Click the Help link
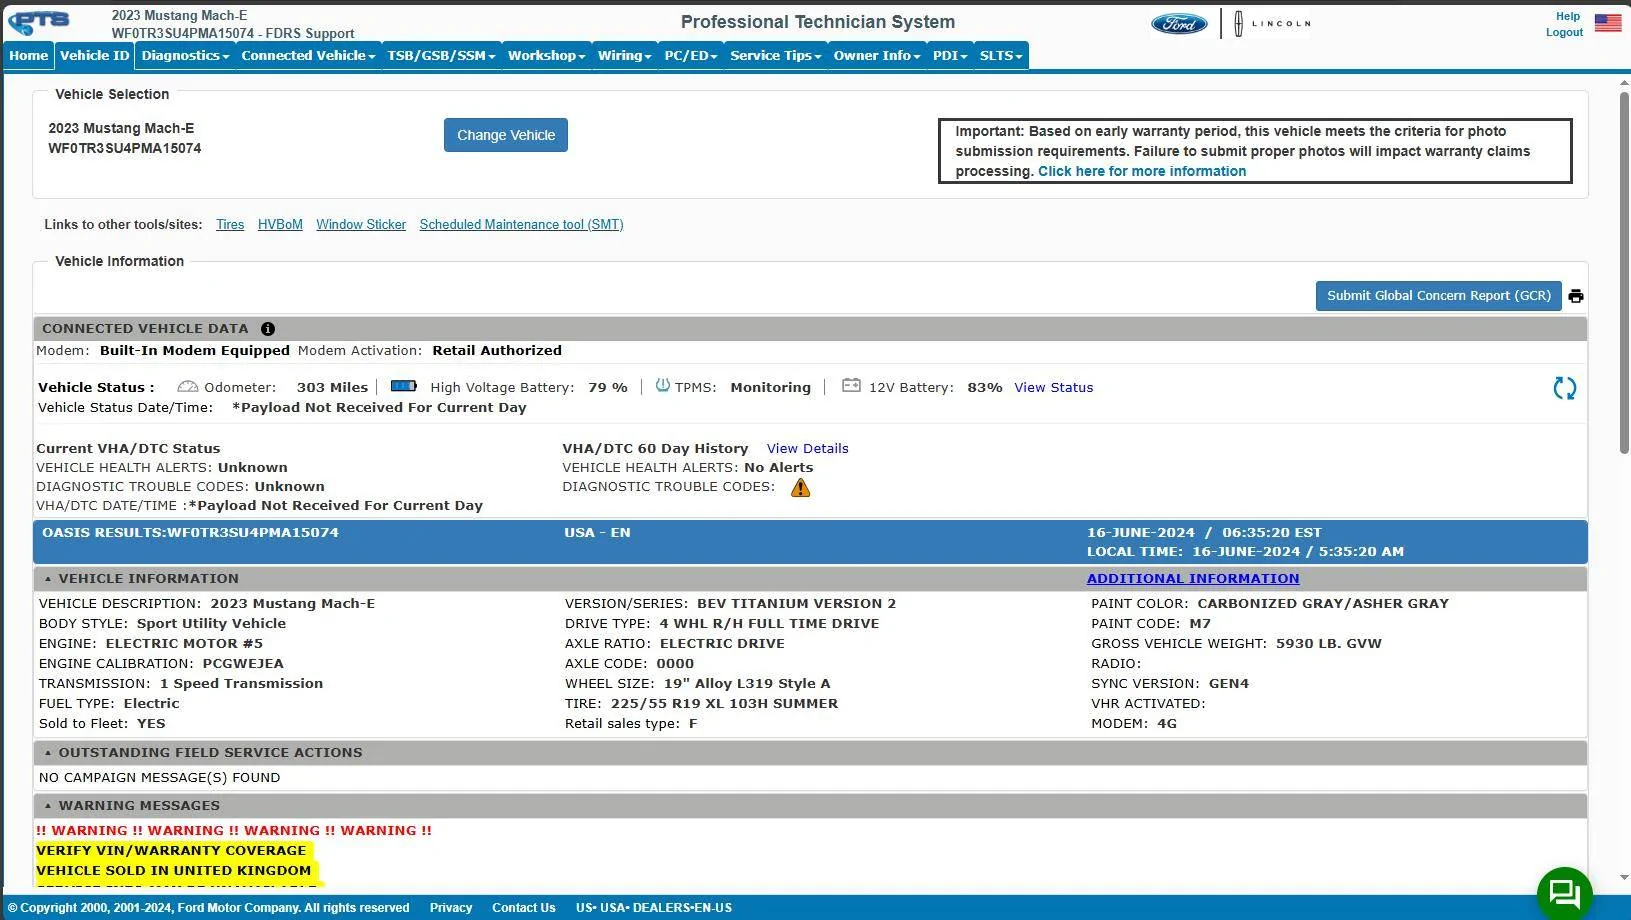This screenshot has height=920, width=1631. pos(1568,17)
